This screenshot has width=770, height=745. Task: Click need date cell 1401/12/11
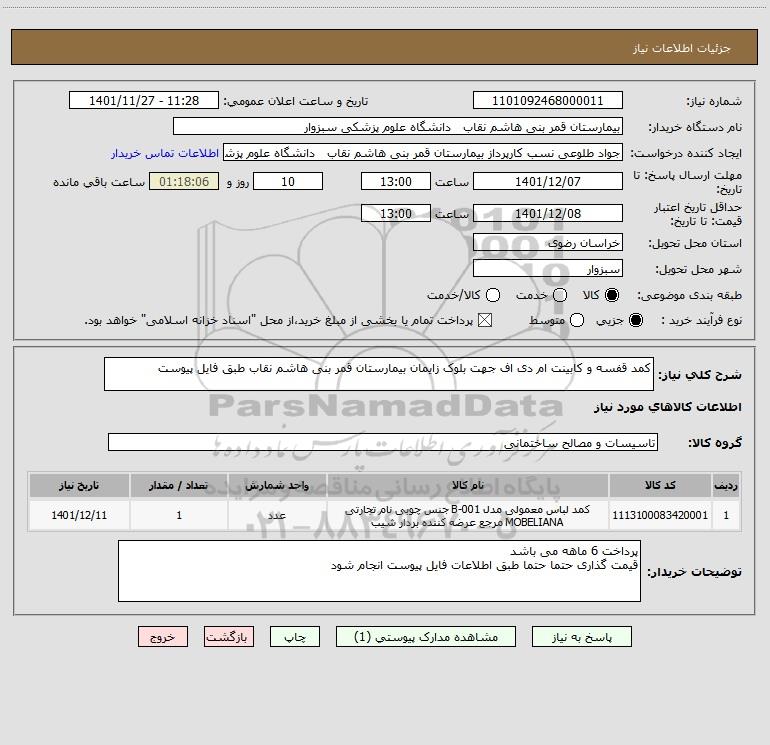79,515
